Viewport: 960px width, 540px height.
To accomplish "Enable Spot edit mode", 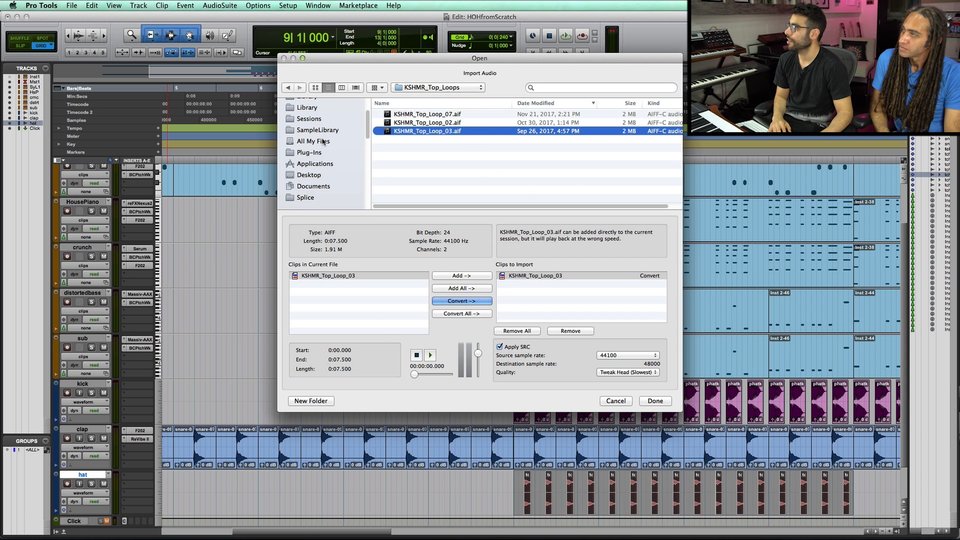I will pyautogui.click(x=43, y=38).
